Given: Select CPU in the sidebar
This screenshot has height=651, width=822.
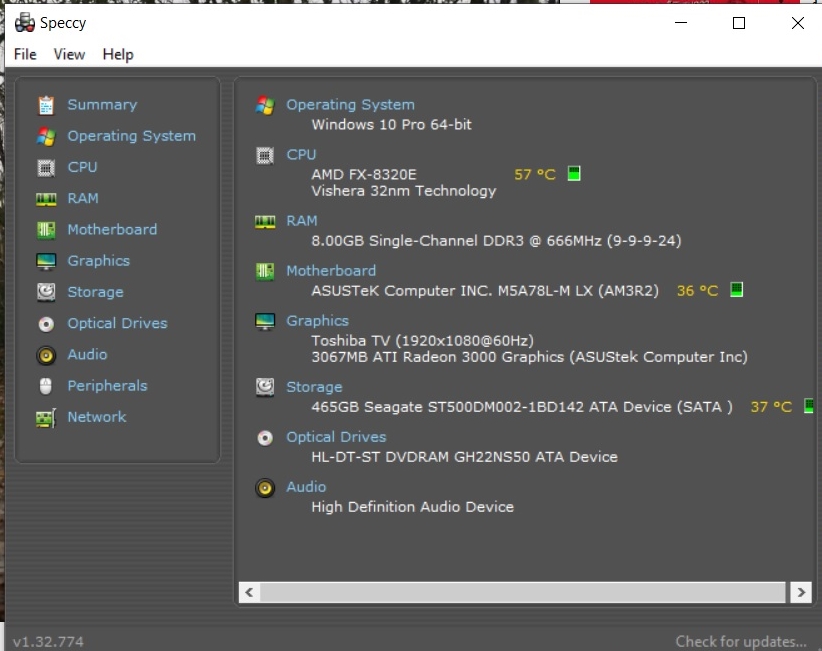Looking at the screenshot, I should [82, 167].
